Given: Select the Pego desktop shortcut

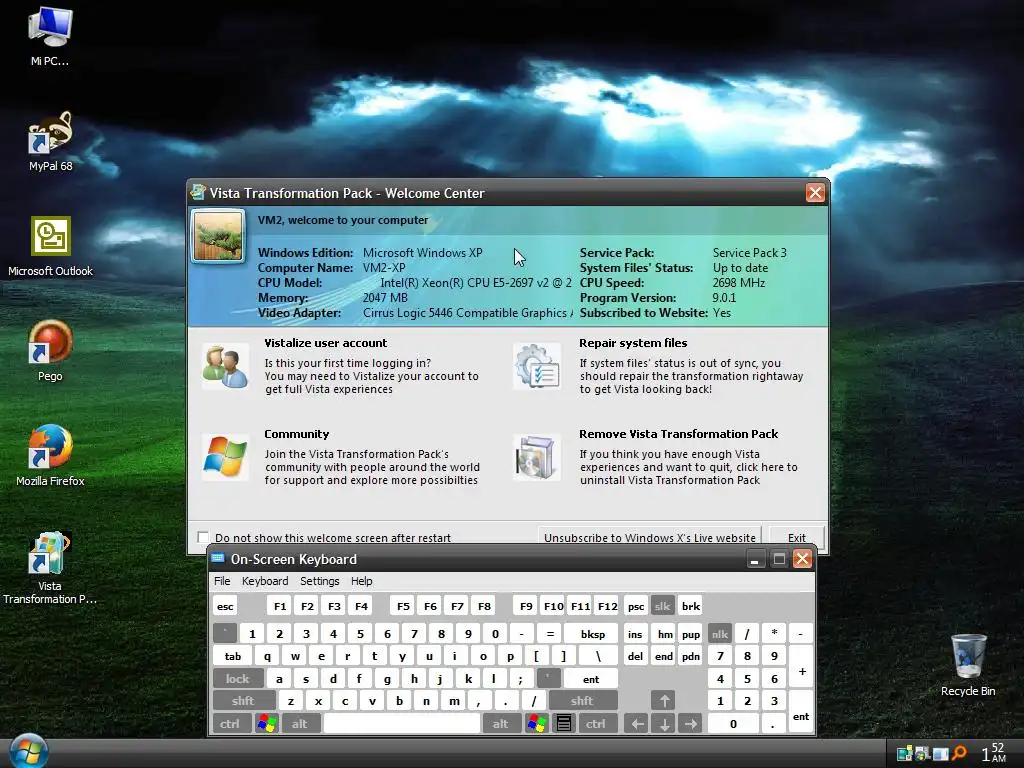Looking at the screenshot, I should pyautogui.click(x=50, y=351).
